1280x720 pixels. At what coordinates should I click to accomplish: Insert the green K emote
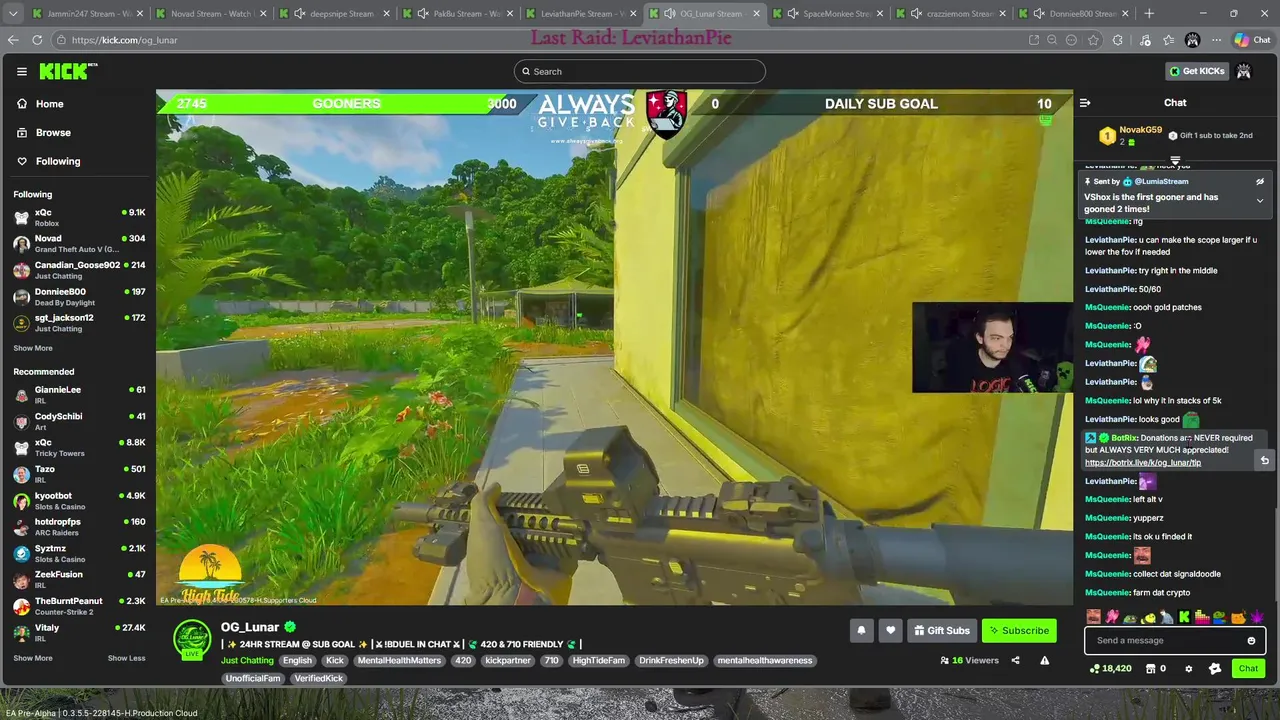1184,617
